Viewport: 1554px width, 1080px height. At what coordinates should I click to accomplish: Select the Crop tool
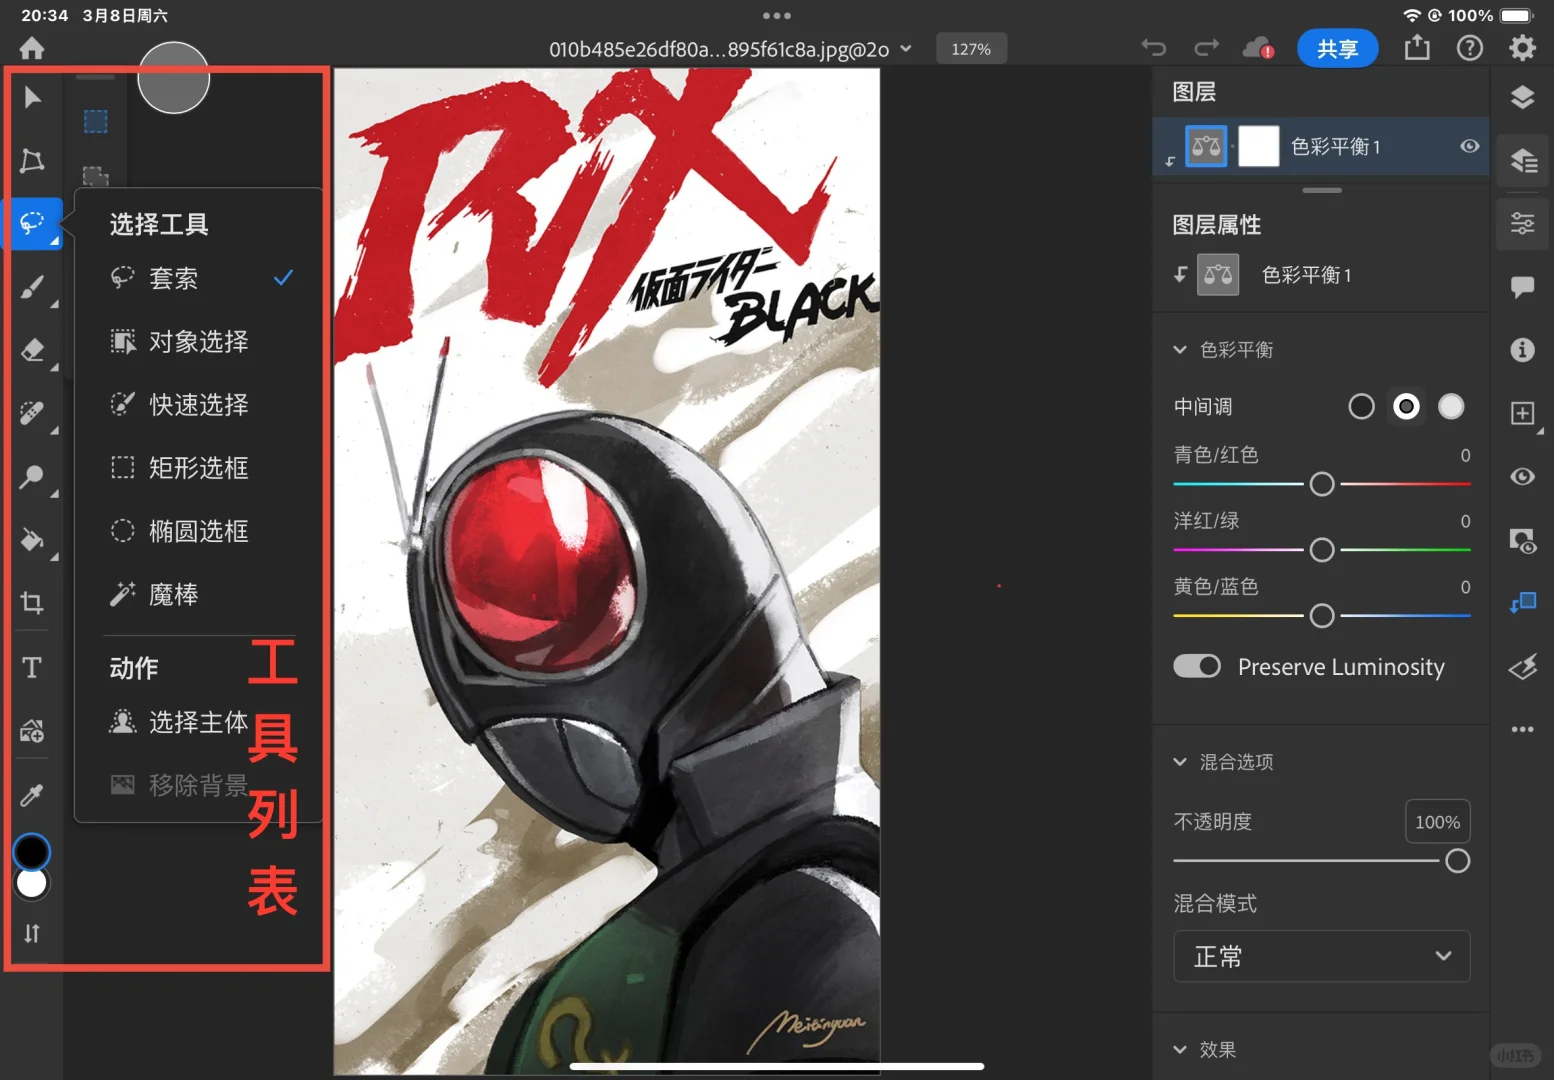[31, 603]
